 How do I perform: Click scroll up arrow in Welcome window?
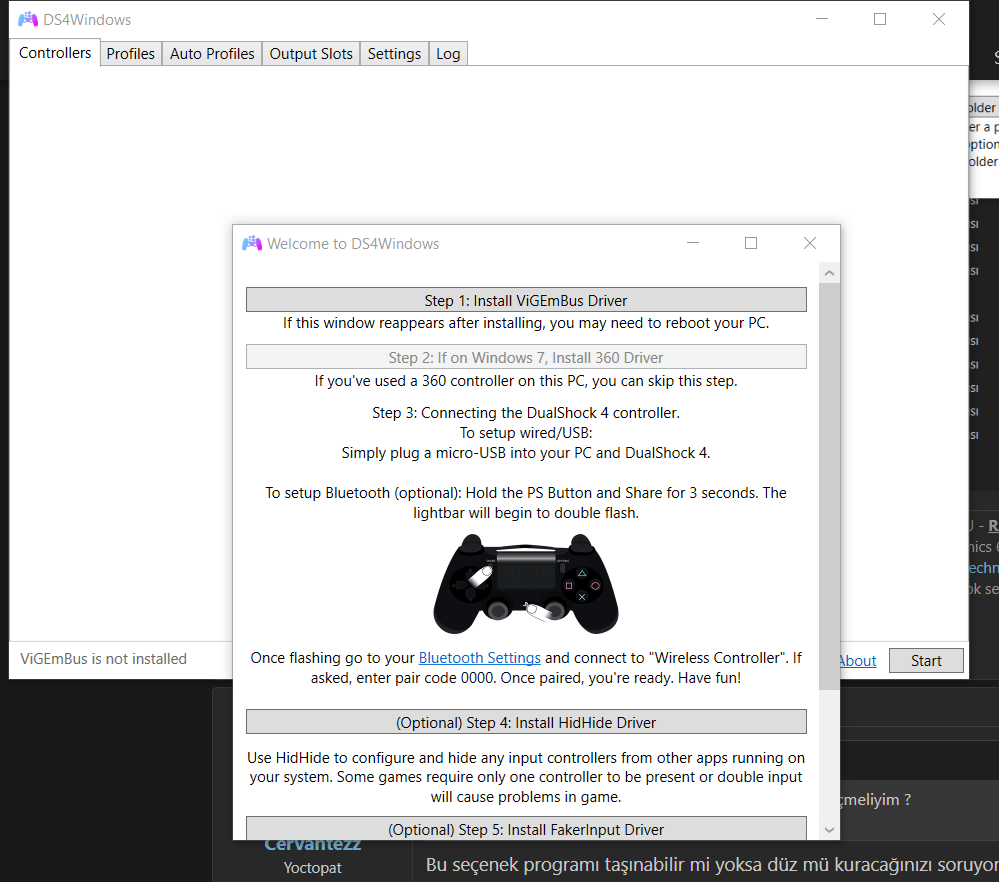(x=829, y=273)
